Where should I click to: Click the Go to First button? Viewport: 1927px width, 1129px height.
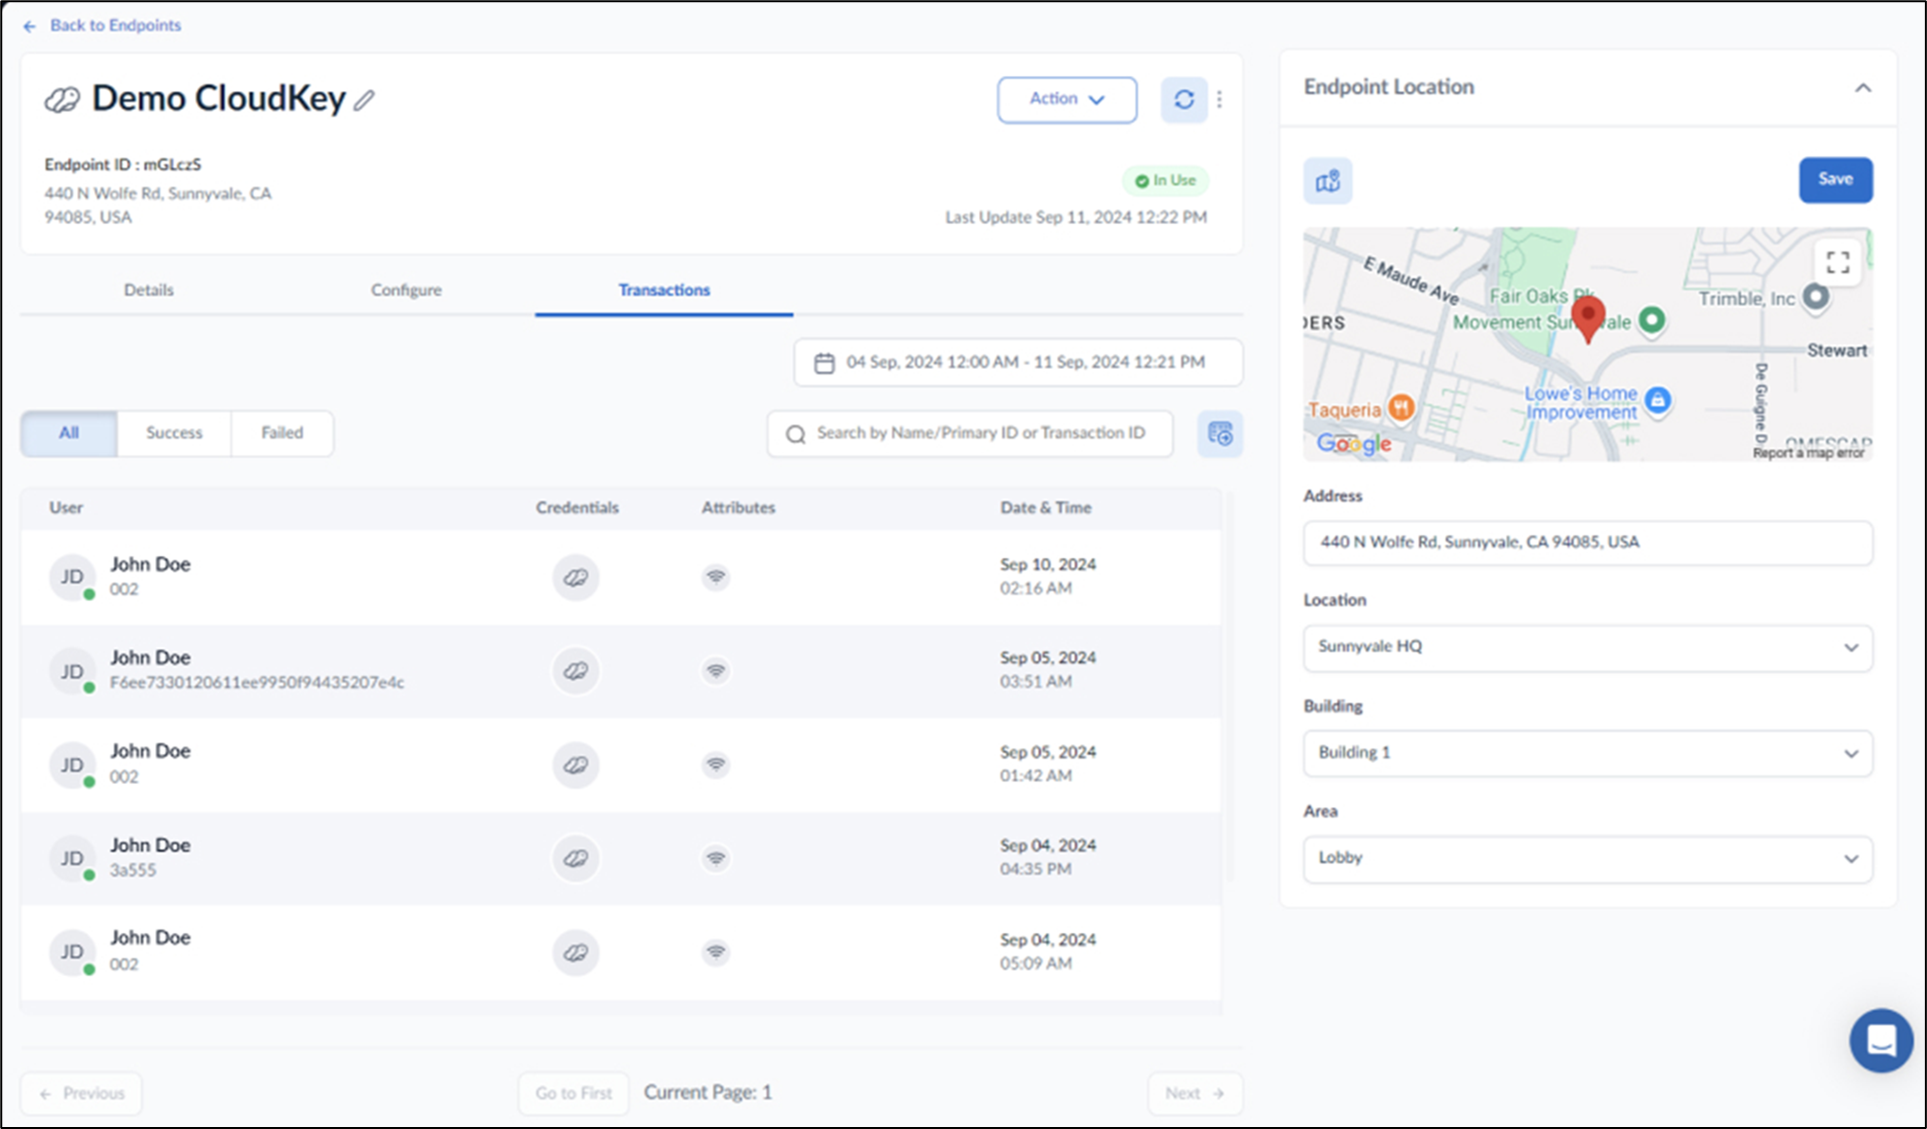click(573, 1093)
